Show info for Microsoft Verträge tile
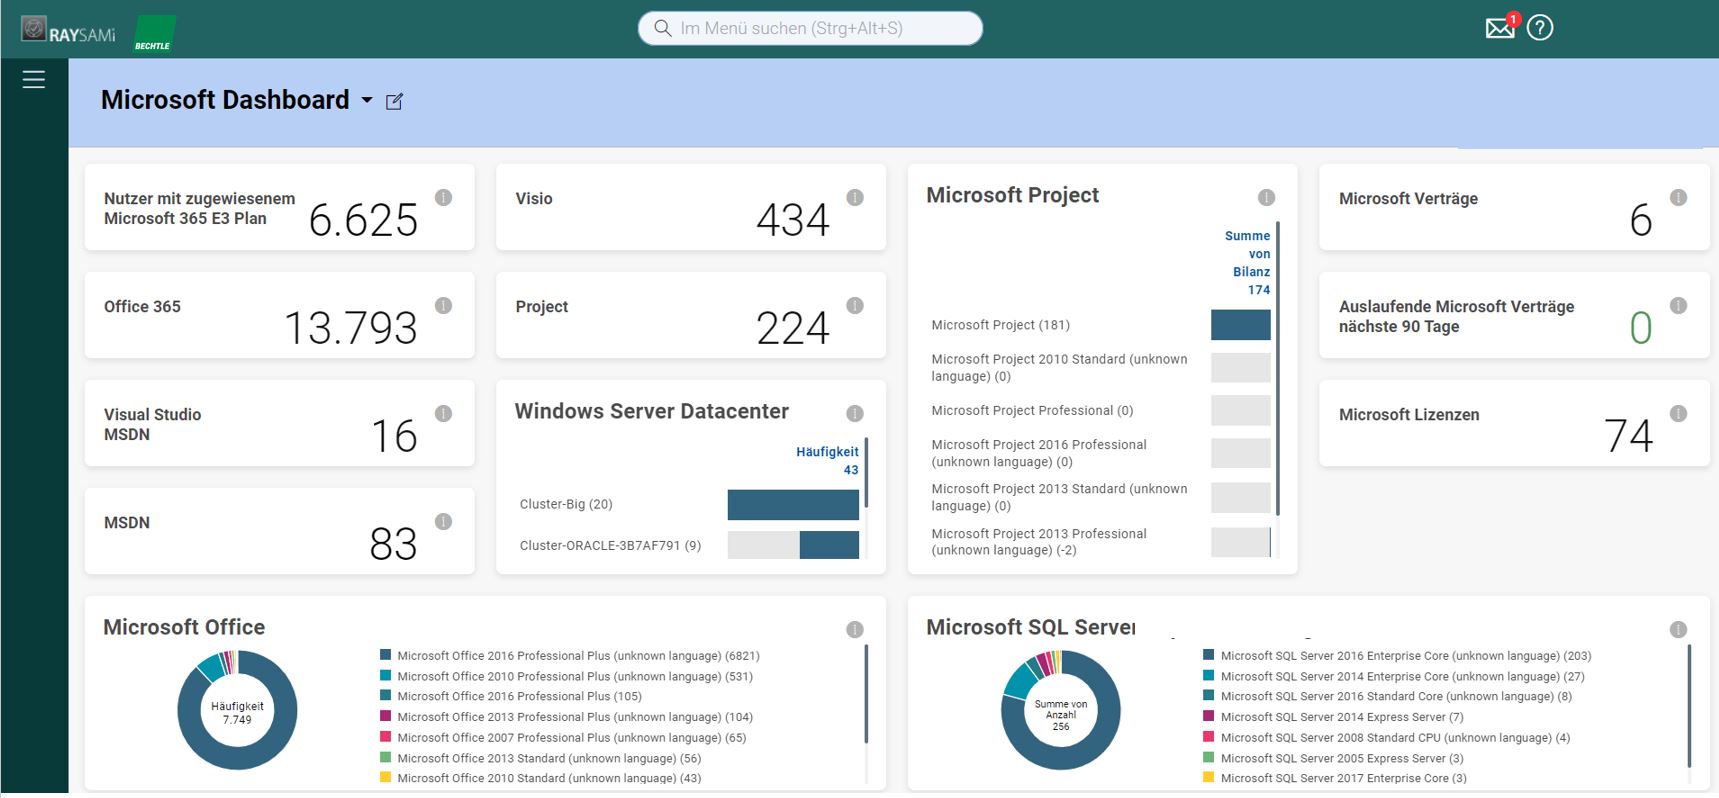The width and height of the screenshot is (1719, 798). 1678,198
